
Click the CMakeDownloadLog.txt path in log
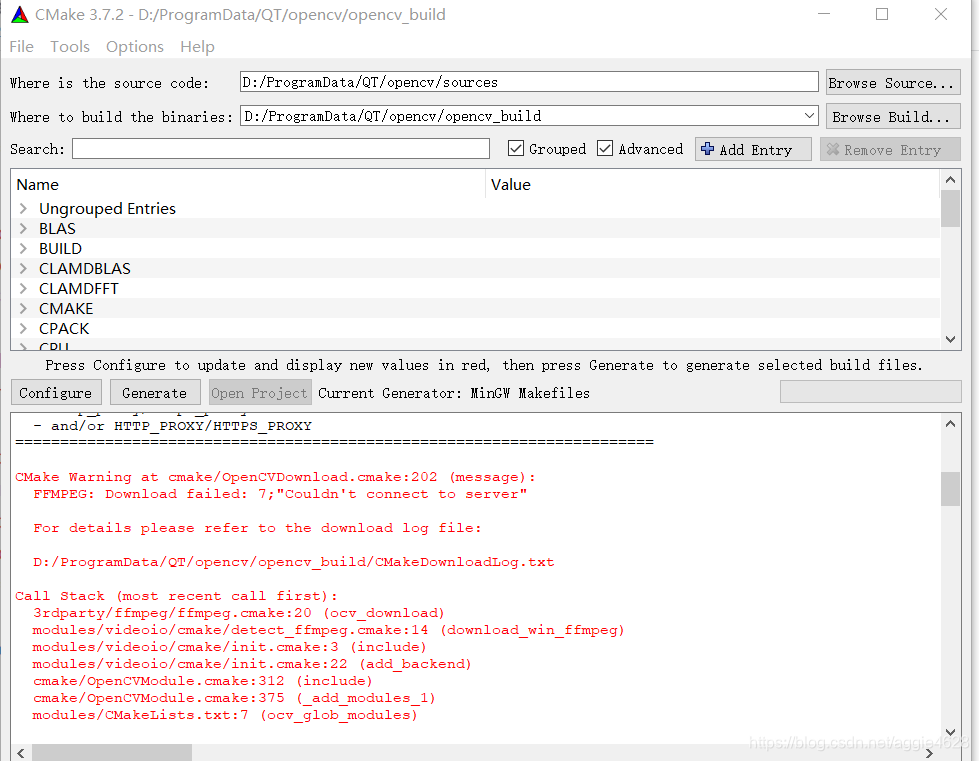[x=293, y=562]
